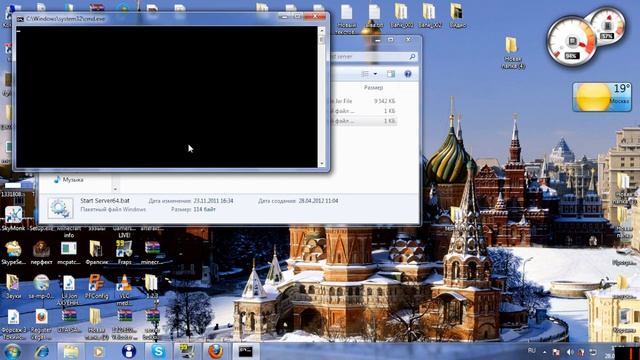
Task: Open the Звуки folder on desktop
Action: [x=13, y=287]
